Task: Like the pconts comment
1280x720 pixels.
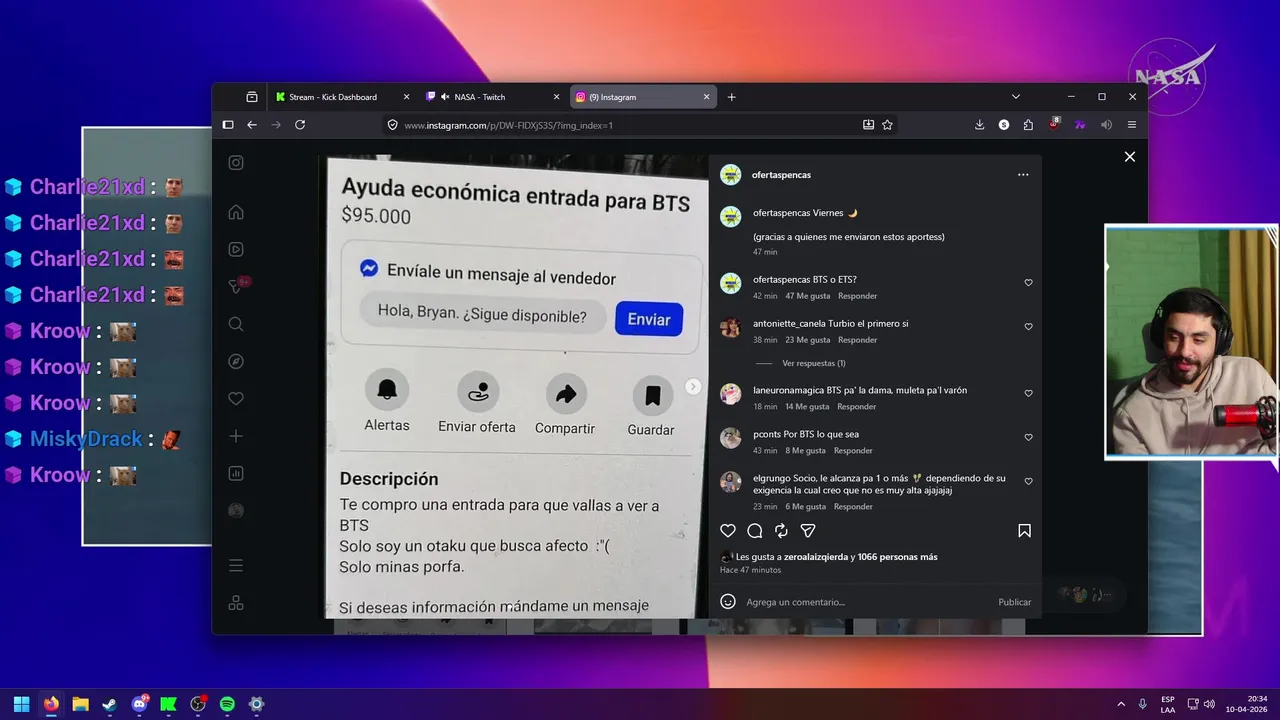Action: (x=1028, y=438)
